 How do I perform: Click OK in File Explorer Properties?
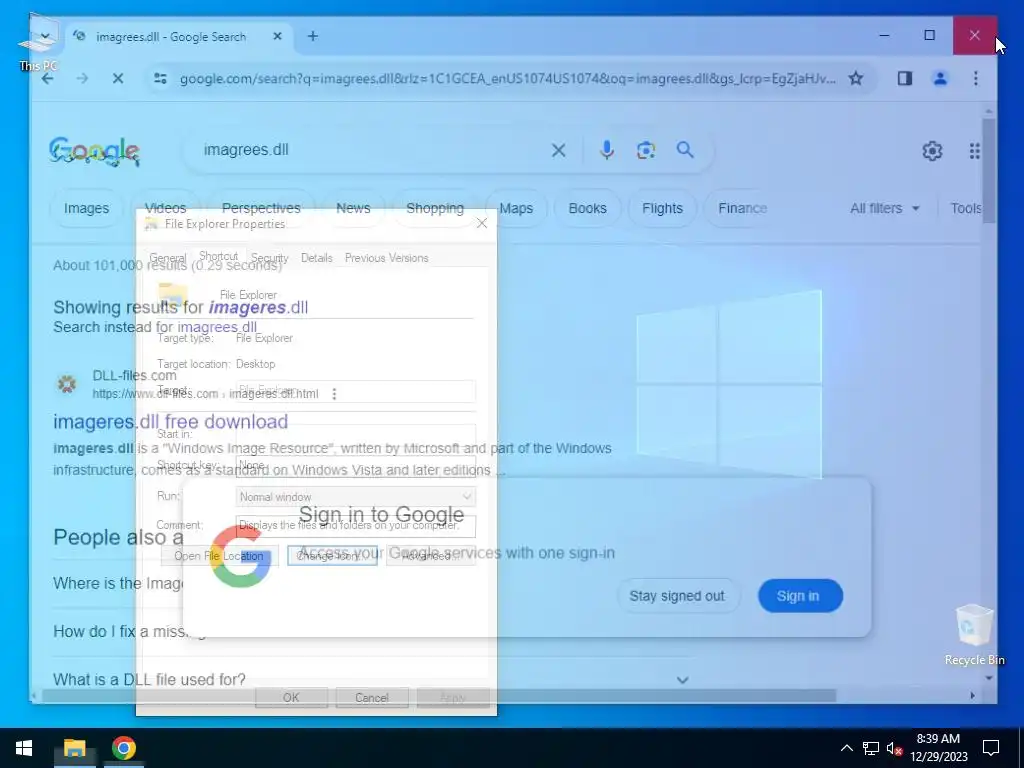(x=291, y=697)
